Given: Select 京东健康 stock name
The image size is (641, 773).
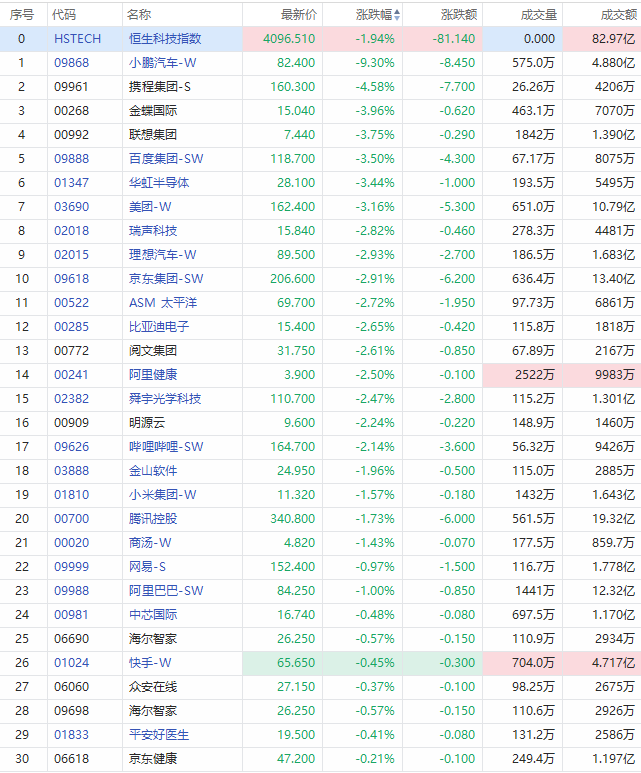Looking at the screenshot, I should click(x=153, y=759).
